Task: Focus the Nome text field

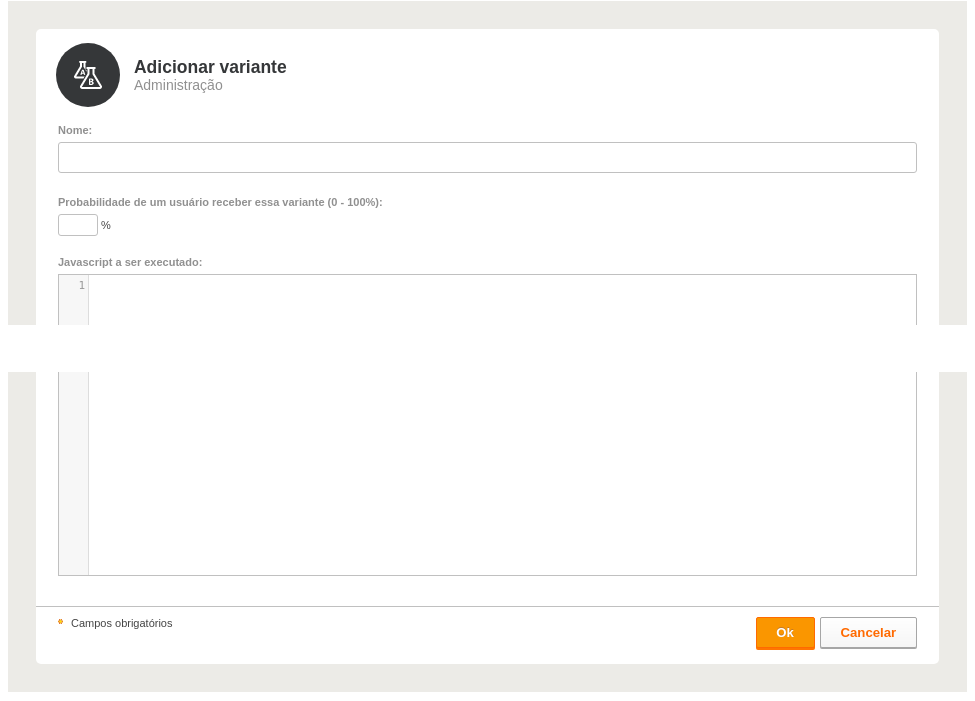Action: tap(487, 157)
